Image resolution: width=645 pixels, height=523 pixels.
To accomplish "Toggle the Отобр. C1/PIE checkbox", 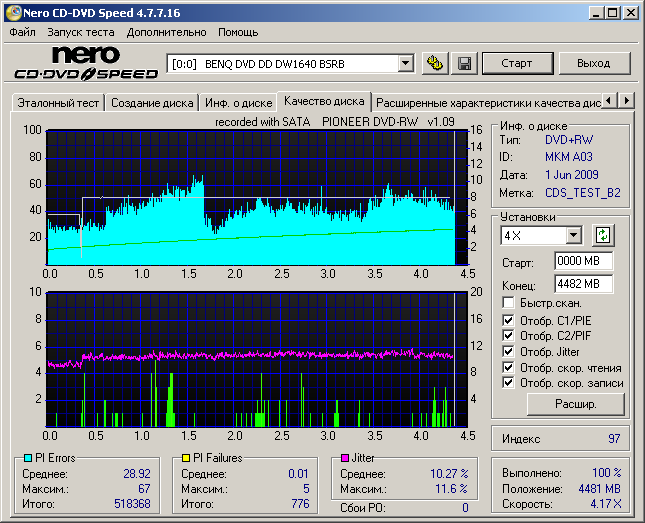I will pos(508,320).
